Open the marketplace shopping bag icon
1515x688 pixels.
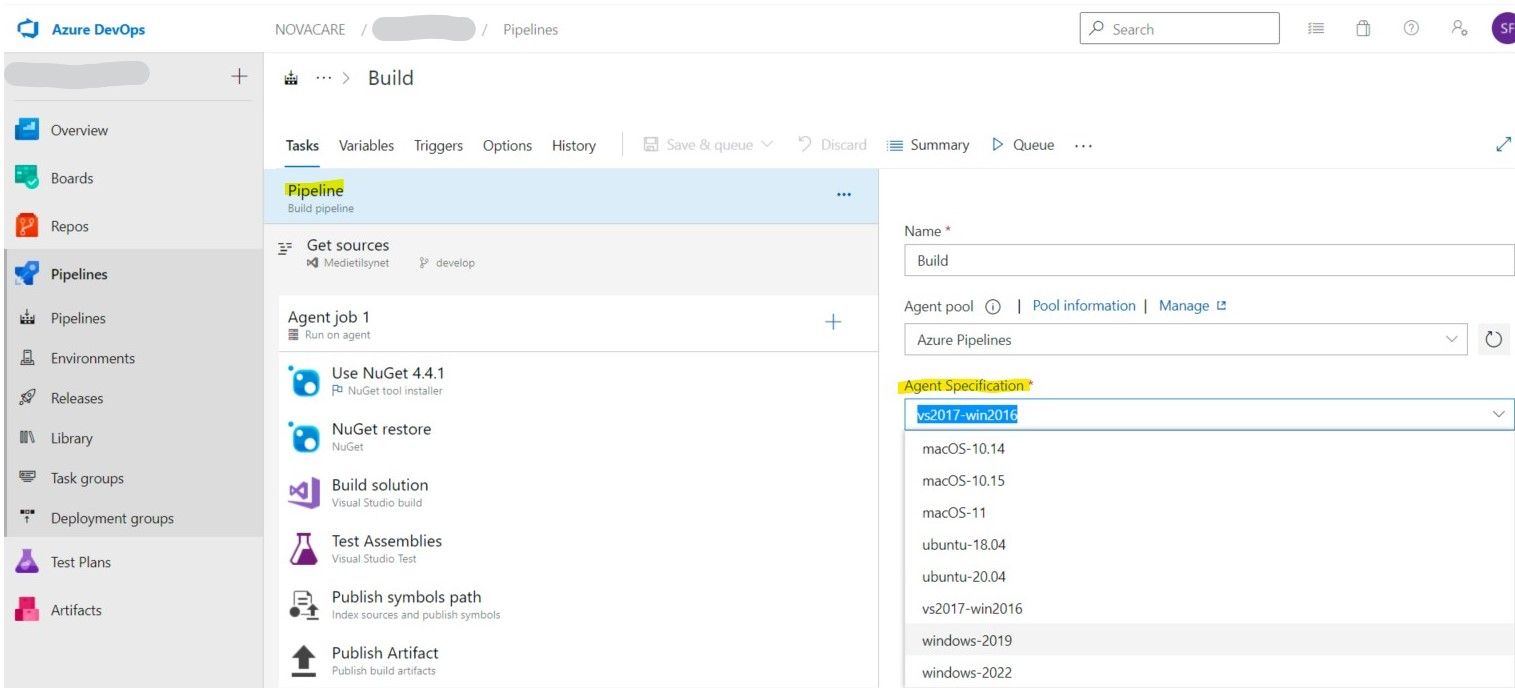pos(1363,29)
